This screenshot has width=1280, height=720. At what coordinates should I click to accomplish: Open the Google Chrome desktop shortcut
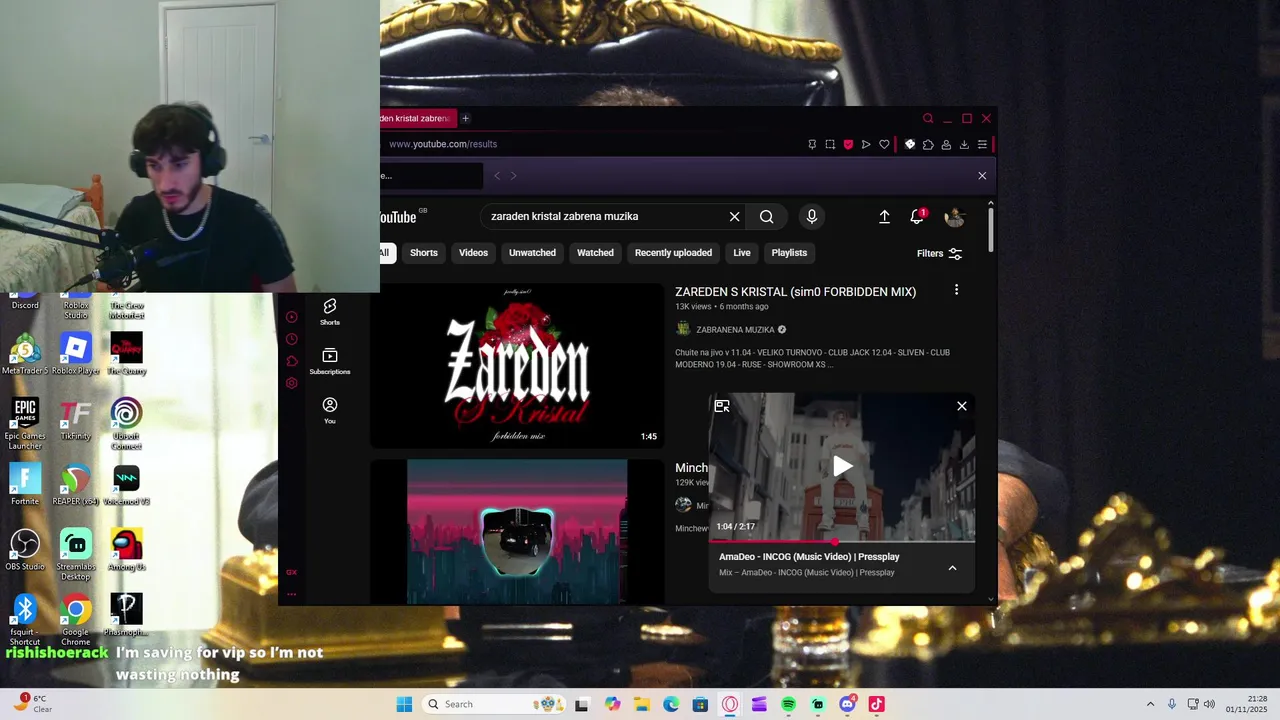[x=75, y=621]
